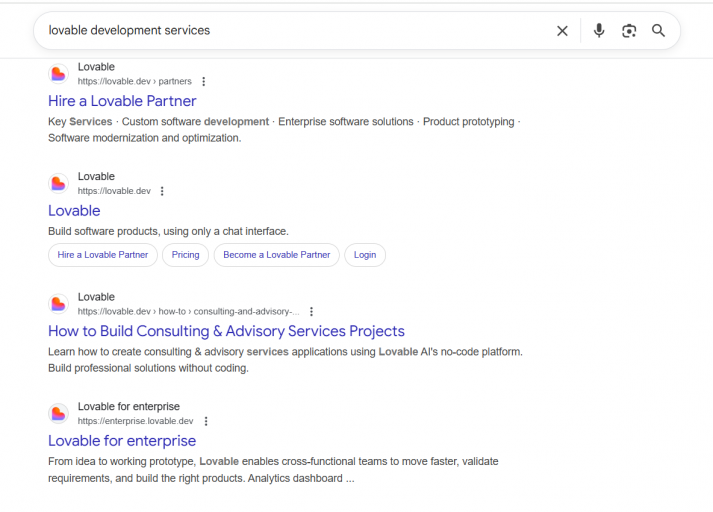Click into the search input field
The height and width of the screenshot is (512, 713).
pos(290,31)
